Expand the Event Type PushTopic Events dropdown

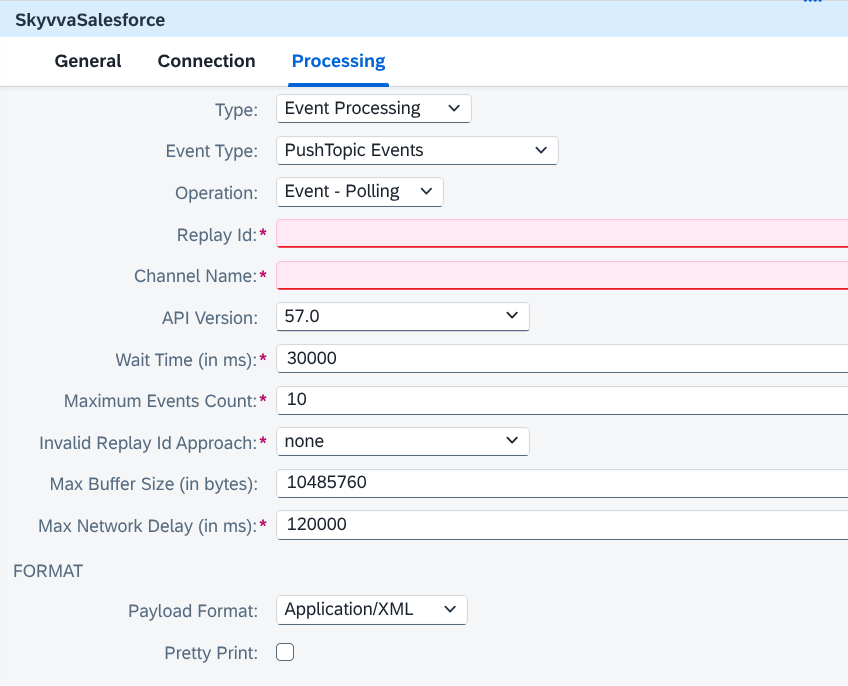[417, 150]
